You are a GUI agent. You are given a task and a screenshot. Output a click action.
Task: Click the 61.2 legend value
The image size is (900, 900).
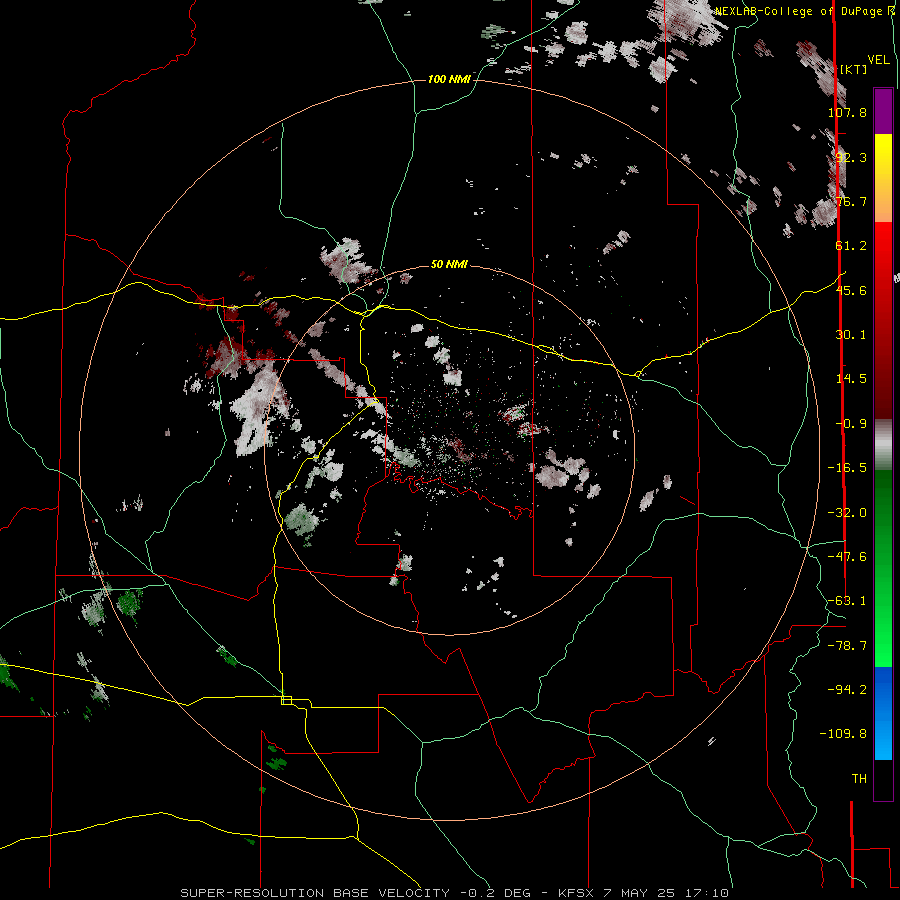tap(851, 246)
